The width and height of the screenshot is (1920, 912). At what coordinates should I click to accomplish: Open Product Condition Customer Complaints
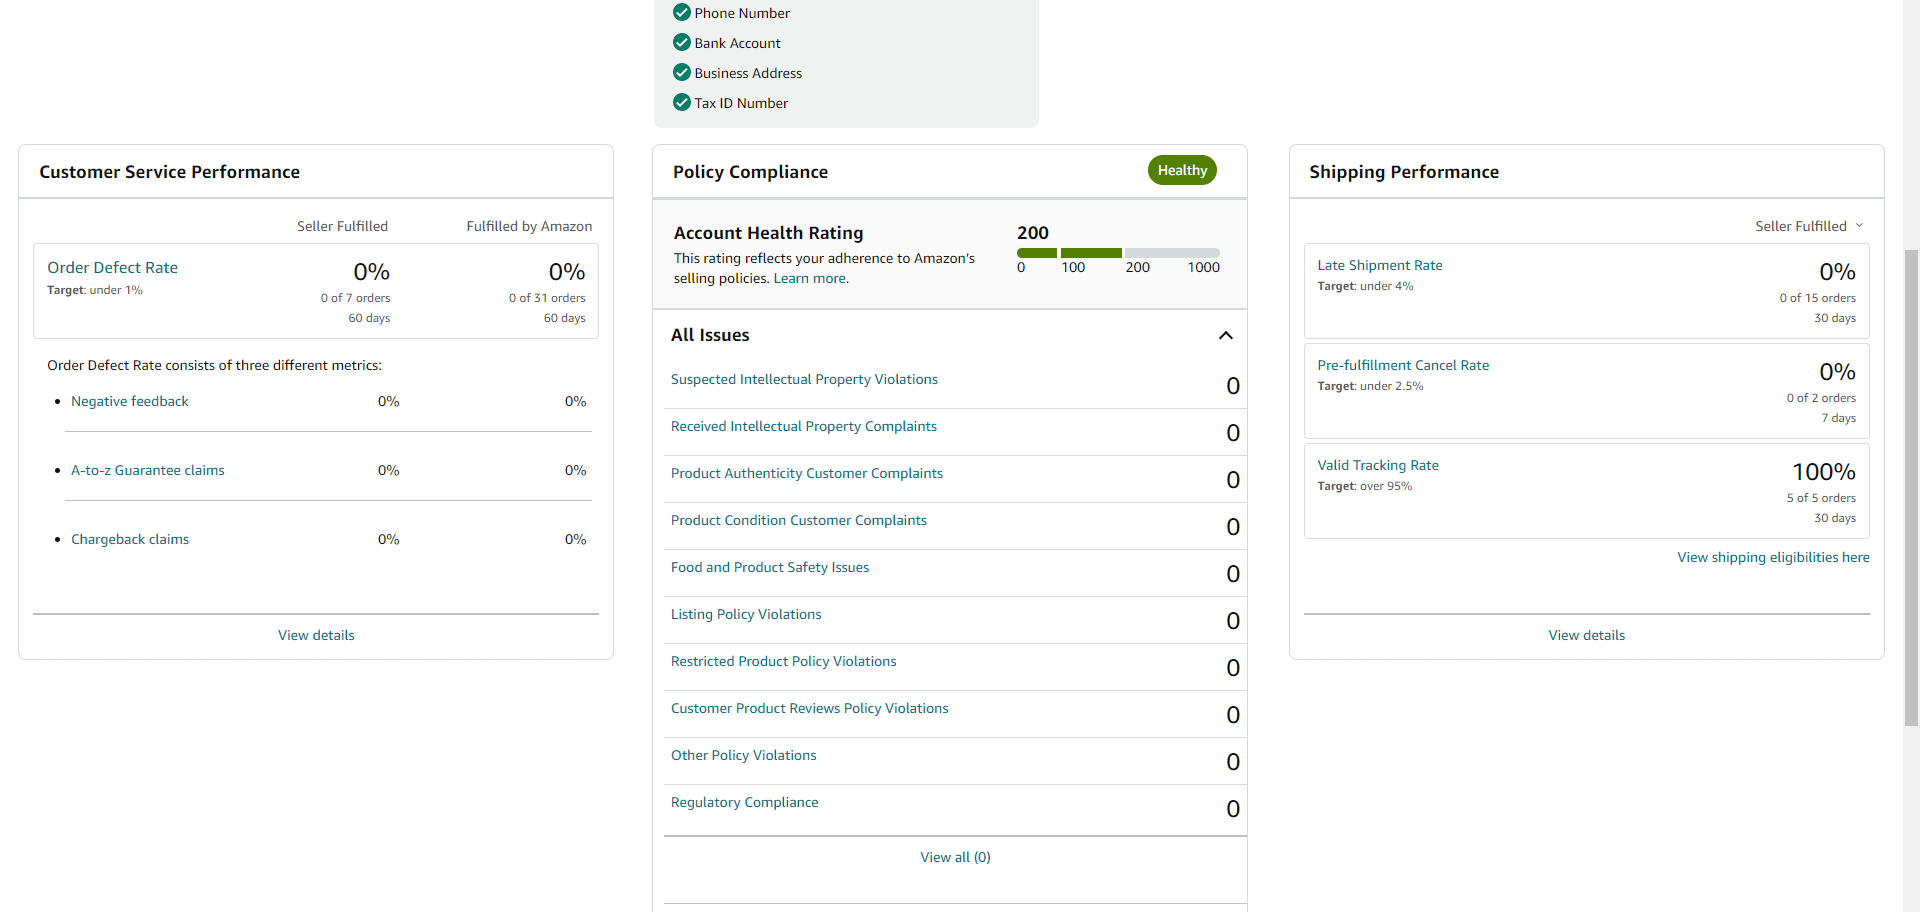(x=798, y=520)
